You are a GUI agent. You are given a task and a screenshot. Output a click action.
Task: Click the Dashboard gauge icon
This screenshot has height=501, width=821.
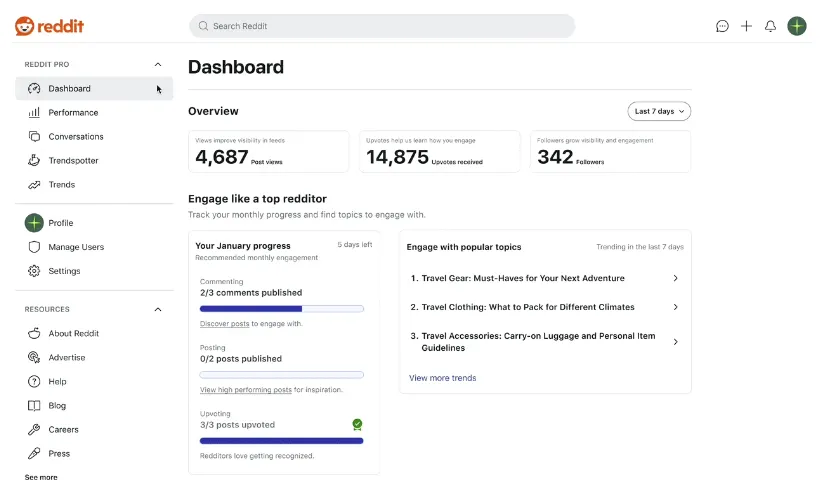click(x=34, y=88)
